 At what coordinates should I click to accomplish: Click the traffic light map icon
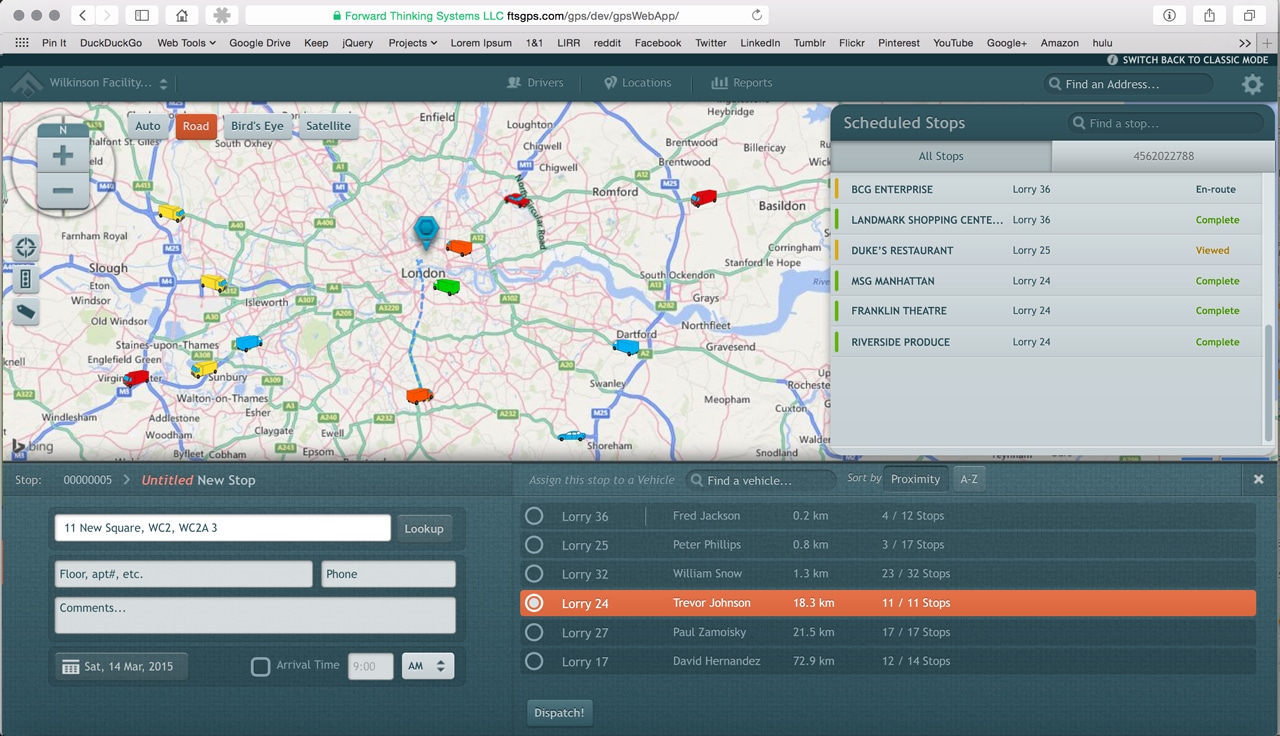point(26,279)
